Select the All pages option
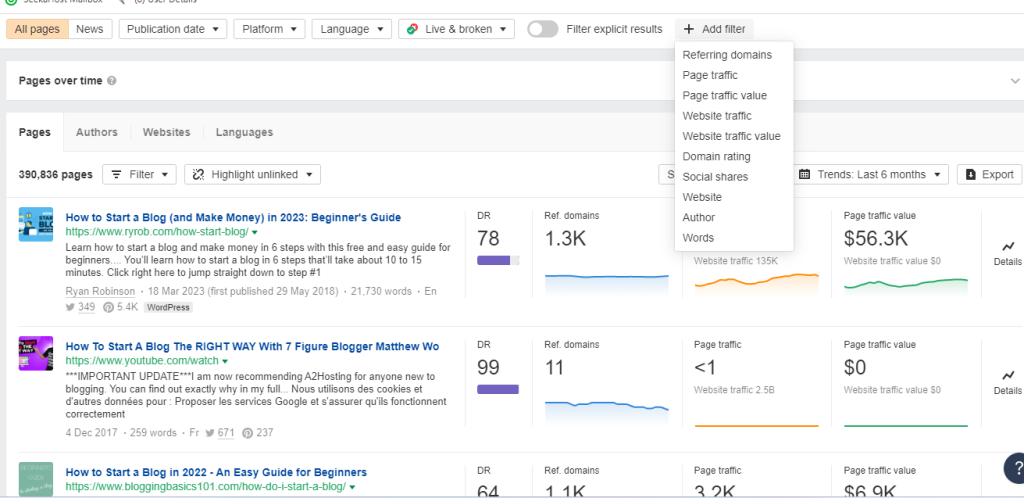 (37, 29)
